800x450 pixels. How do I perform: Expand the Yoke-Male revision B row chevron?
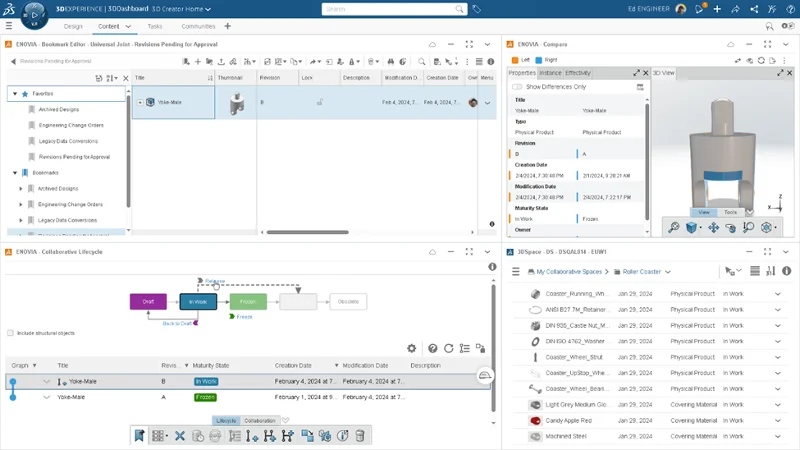[46, 381]
